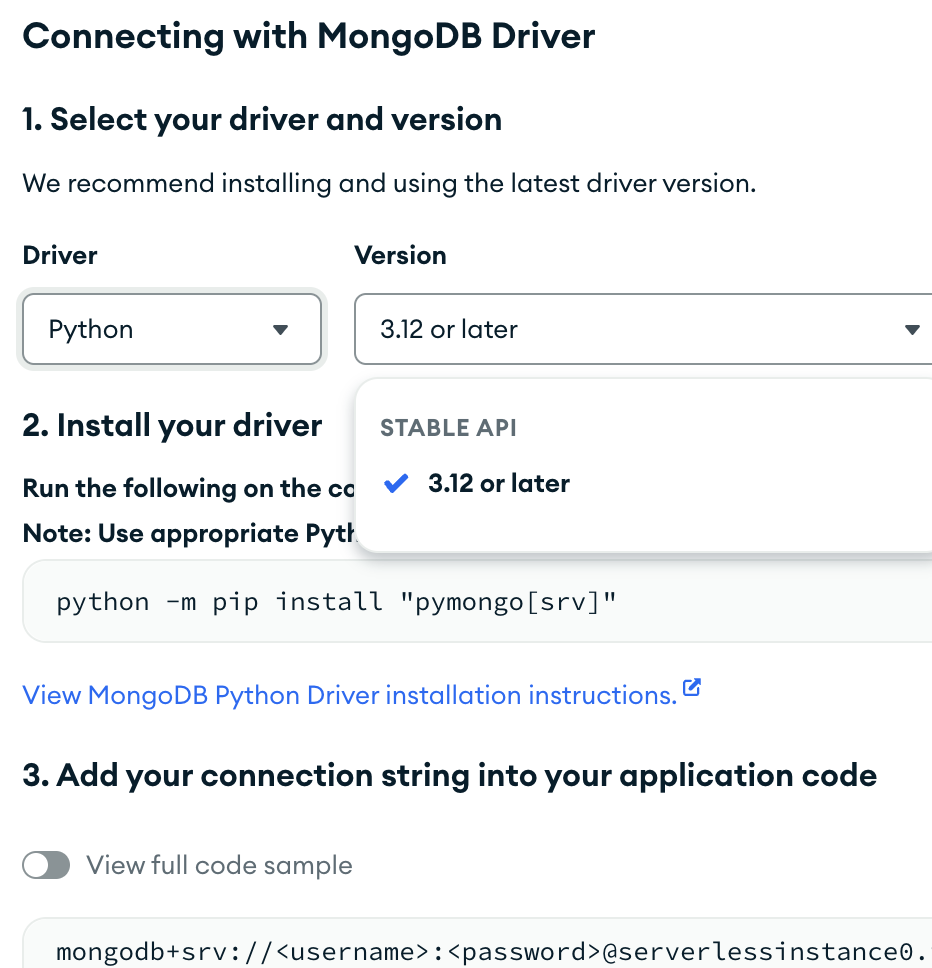Select "3.12 or later" option in the open list

click(498, 484)
